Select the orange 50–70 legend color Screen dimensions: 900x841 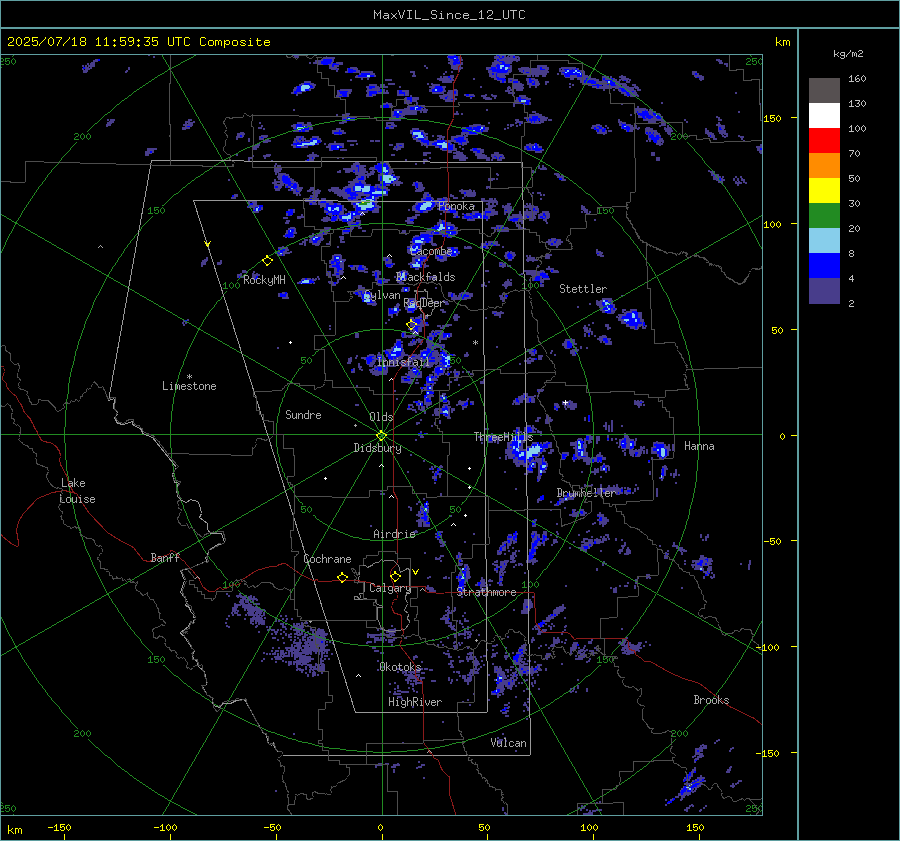point(824,165)
